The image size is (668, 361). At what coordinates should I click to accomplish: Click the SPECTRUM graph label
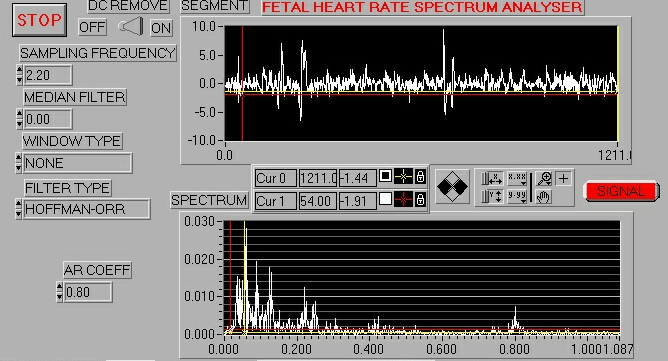(209, 200)
